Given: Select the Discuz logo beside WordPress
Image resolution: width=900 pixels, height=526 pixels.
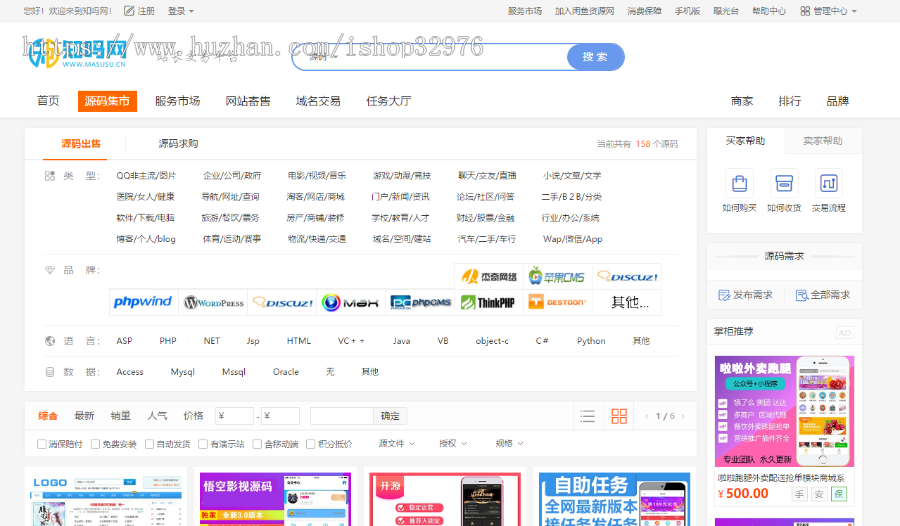Looking at the screenshot, I should point(282,302).
